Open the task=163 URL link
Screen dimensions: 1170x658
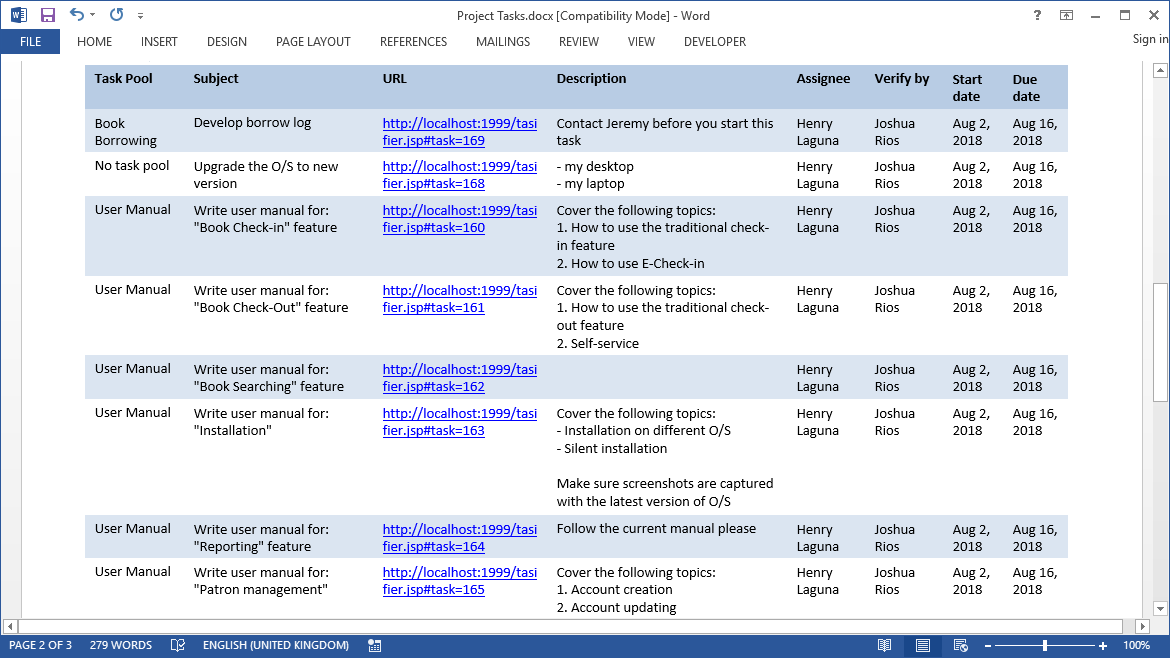tap(459, 422)
